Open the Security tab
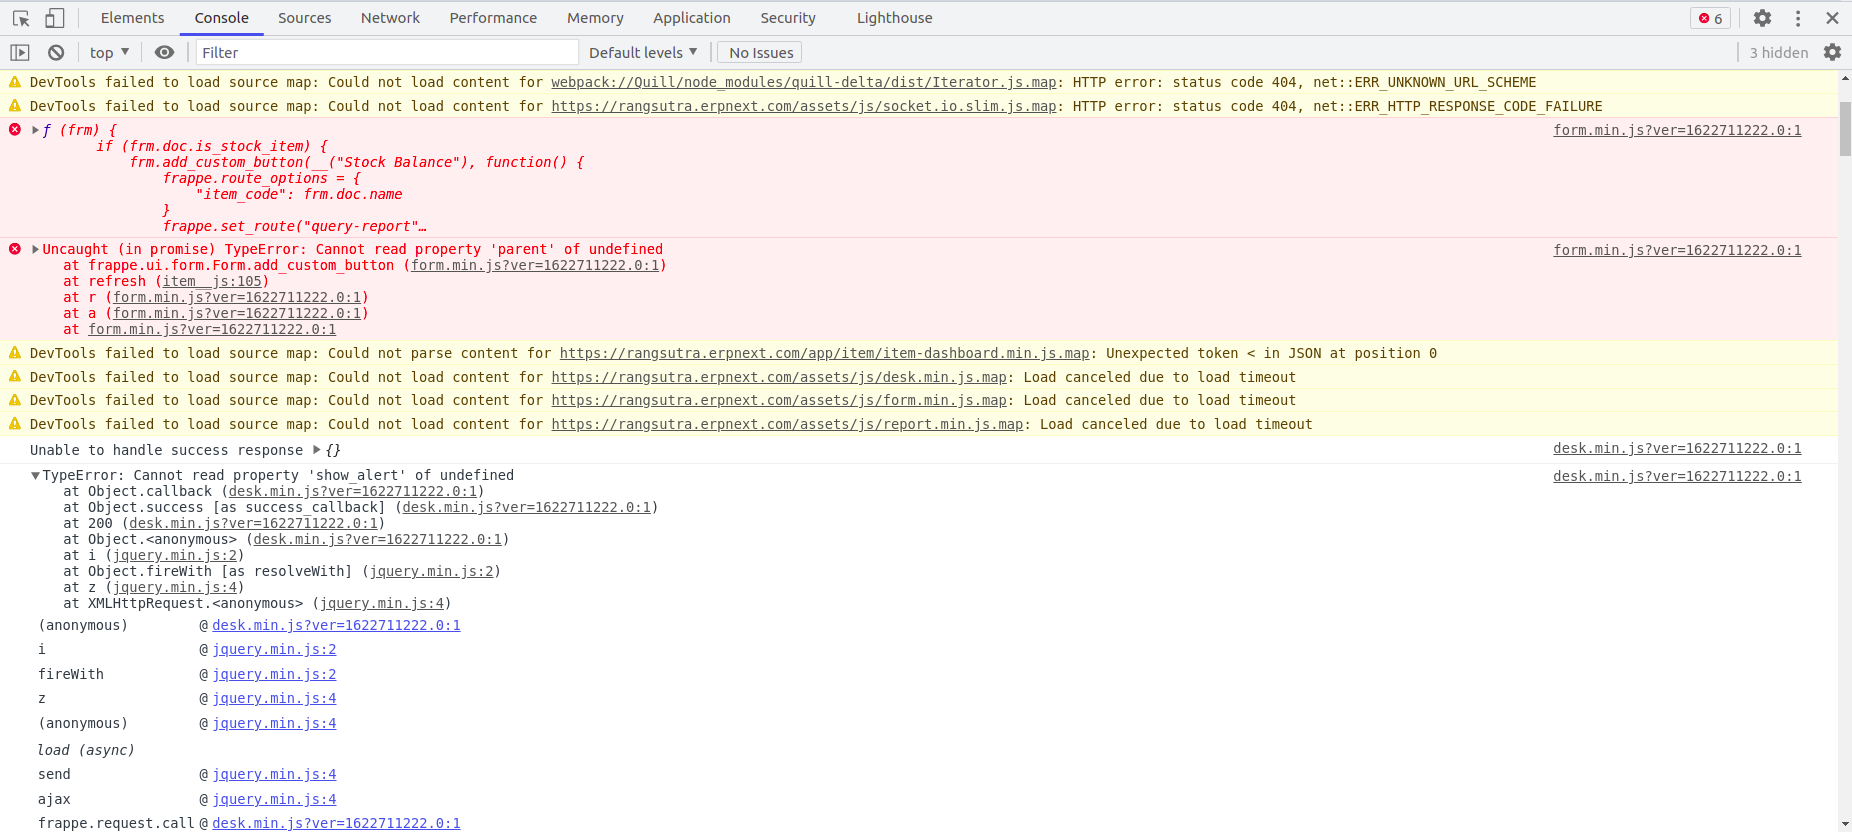1852x832 pixels. click(788, 18)
